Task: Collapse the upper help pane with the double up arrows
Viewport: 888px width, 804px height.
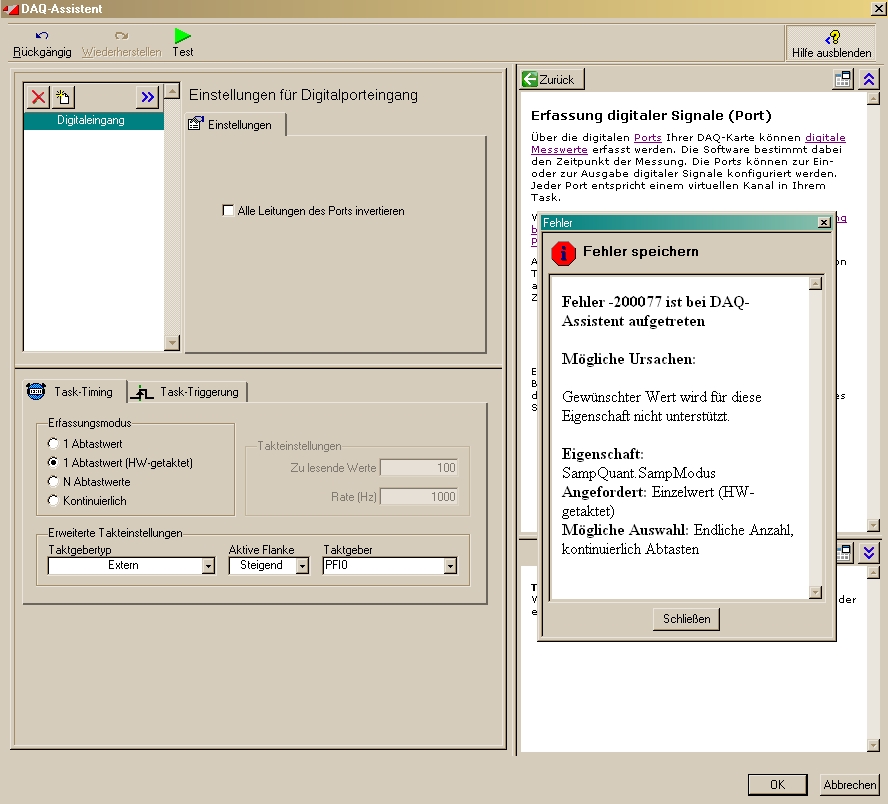Action: [869, 79]
